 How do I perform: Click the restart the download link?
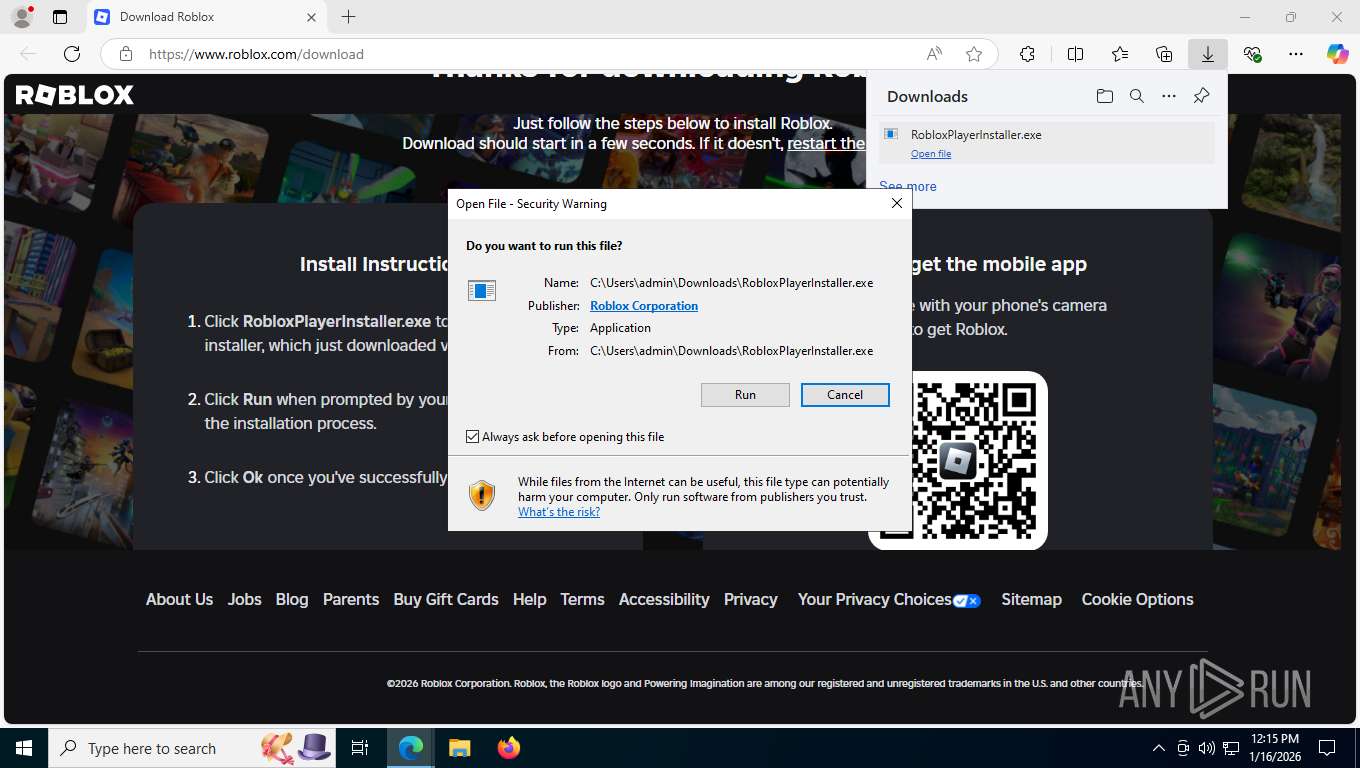pyautogui.click(x=826, y=143)
